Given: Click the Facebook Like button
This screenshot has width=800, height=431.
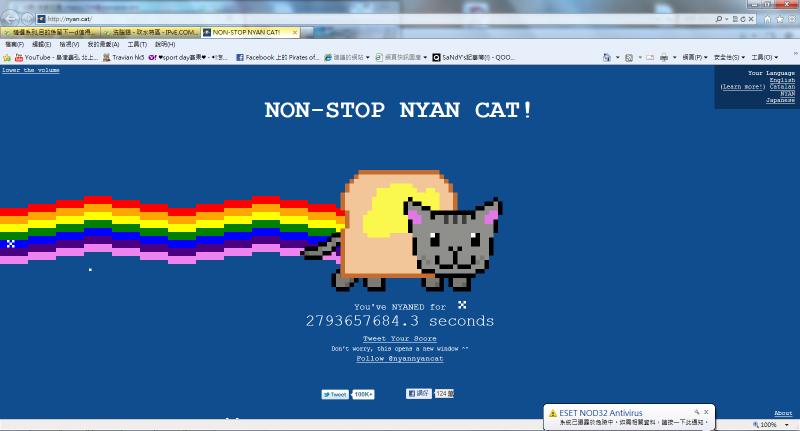Looking at the screenshot, I should (x=419, y=393).
